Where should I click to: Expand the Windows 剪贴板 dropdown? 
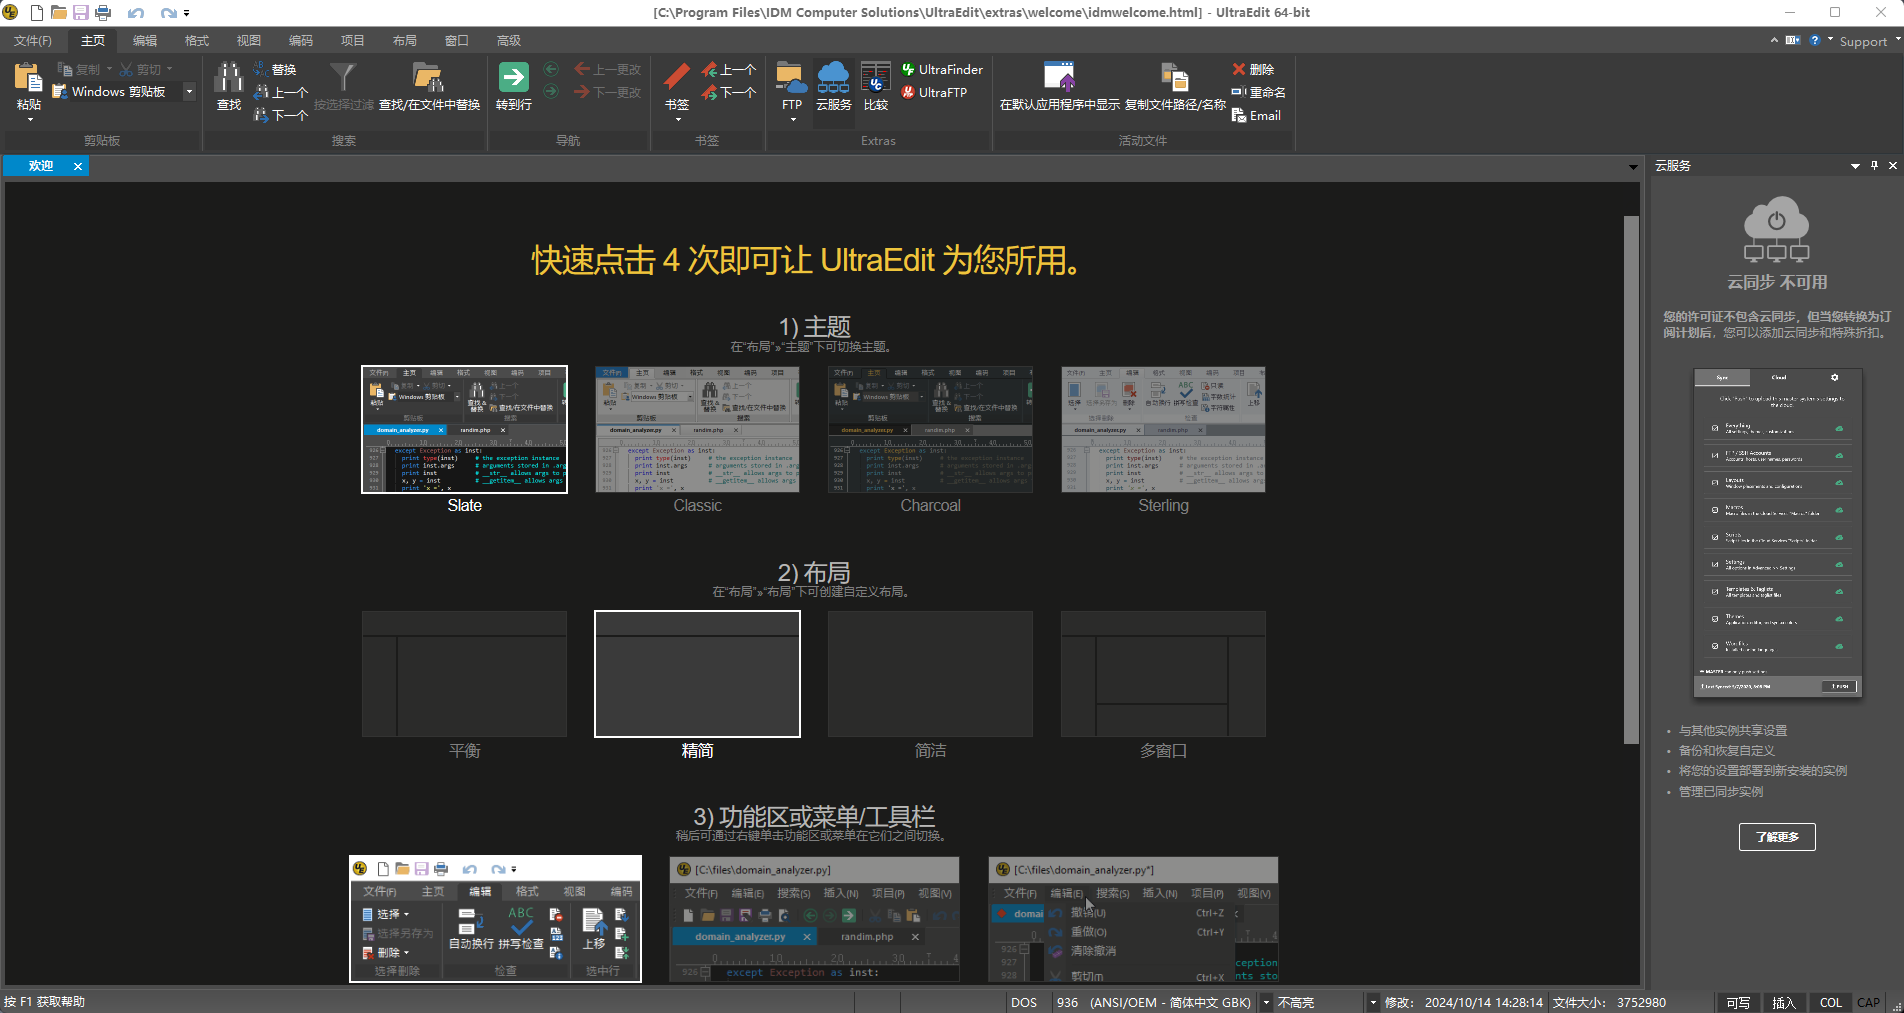tap(189, 92)
